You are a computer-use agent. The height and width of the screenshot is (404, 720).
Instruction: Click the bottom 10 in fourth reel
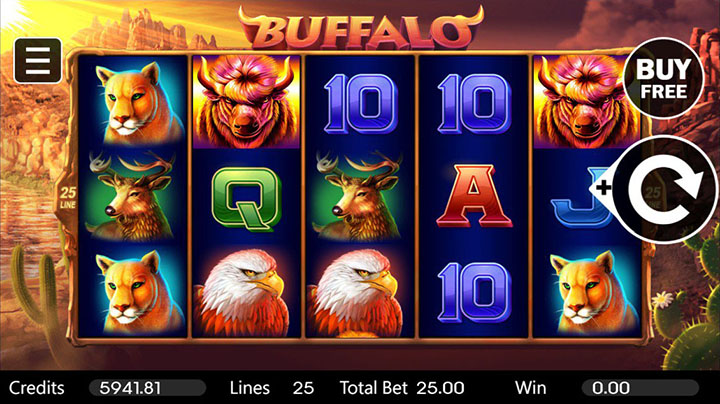coord(474,292)
